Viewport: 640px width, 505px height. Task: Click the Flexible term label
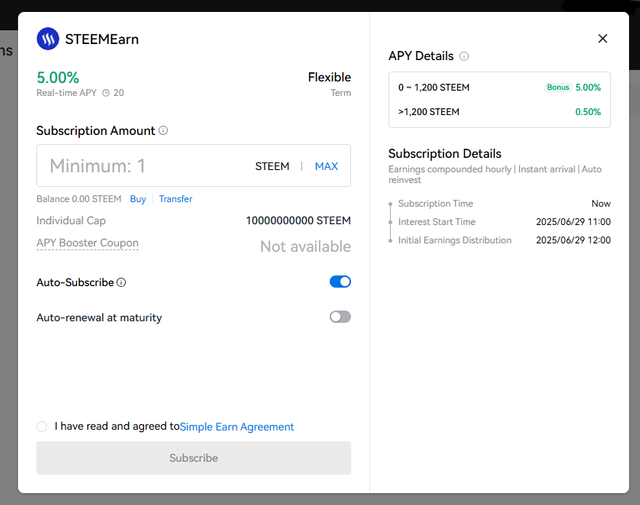329,77
